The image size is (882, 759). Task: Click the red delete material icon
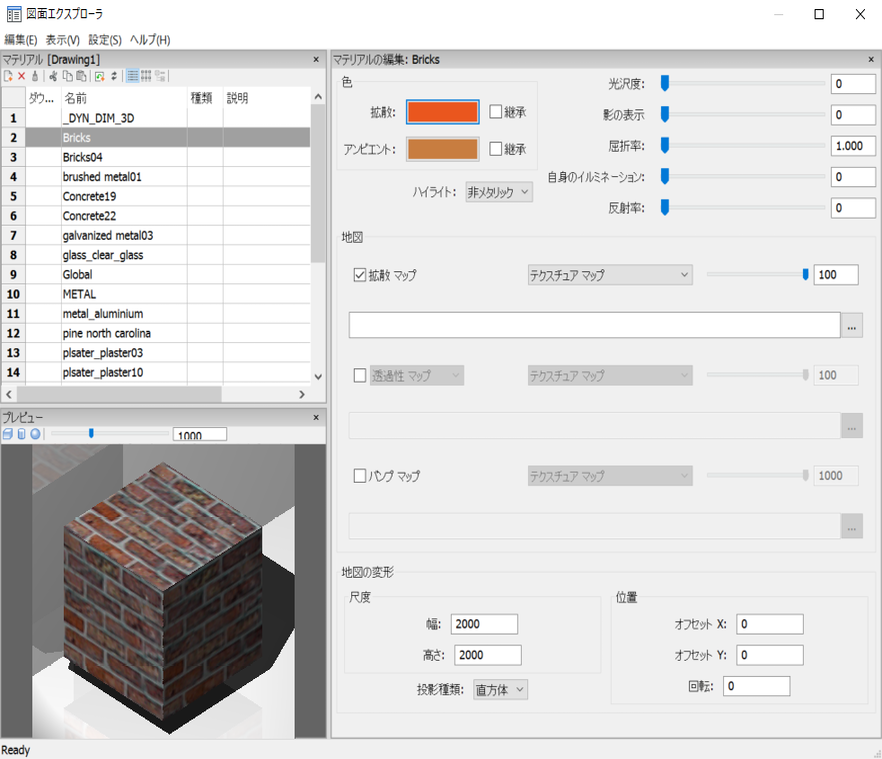coord(21,76)
